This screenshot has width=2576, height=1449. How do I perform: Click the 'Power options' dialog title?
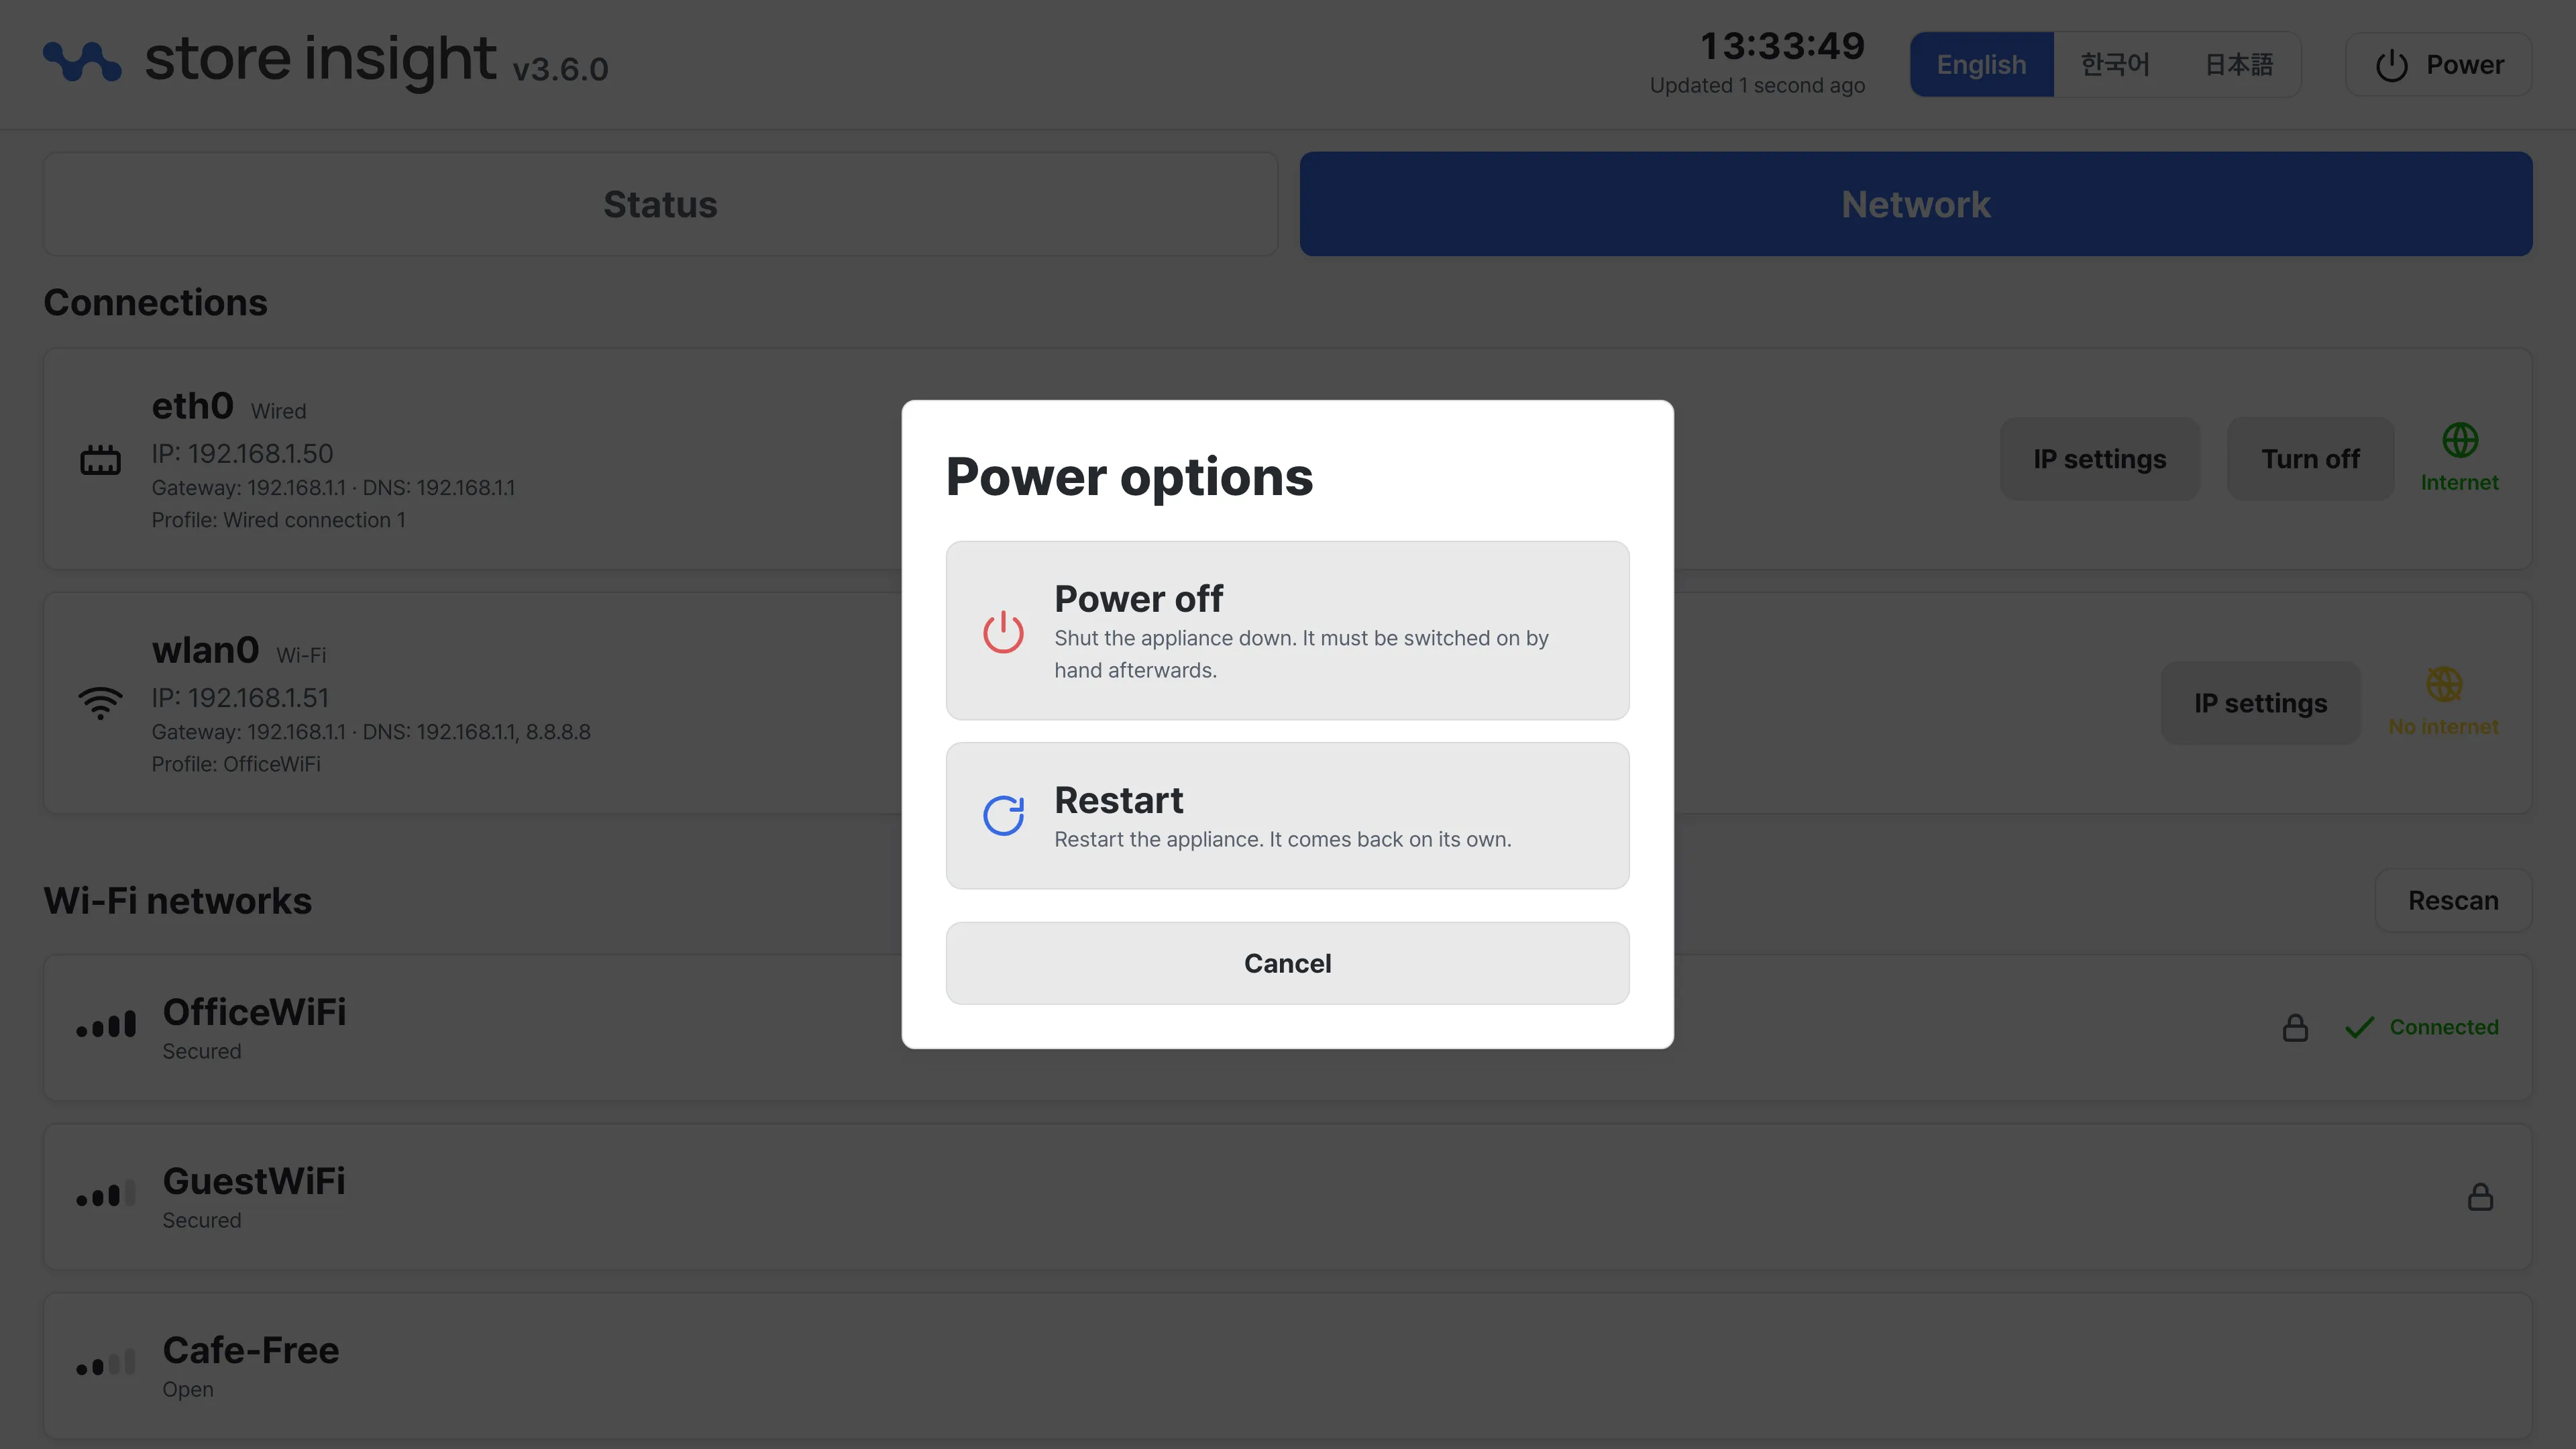click(x=1129, y=477)
